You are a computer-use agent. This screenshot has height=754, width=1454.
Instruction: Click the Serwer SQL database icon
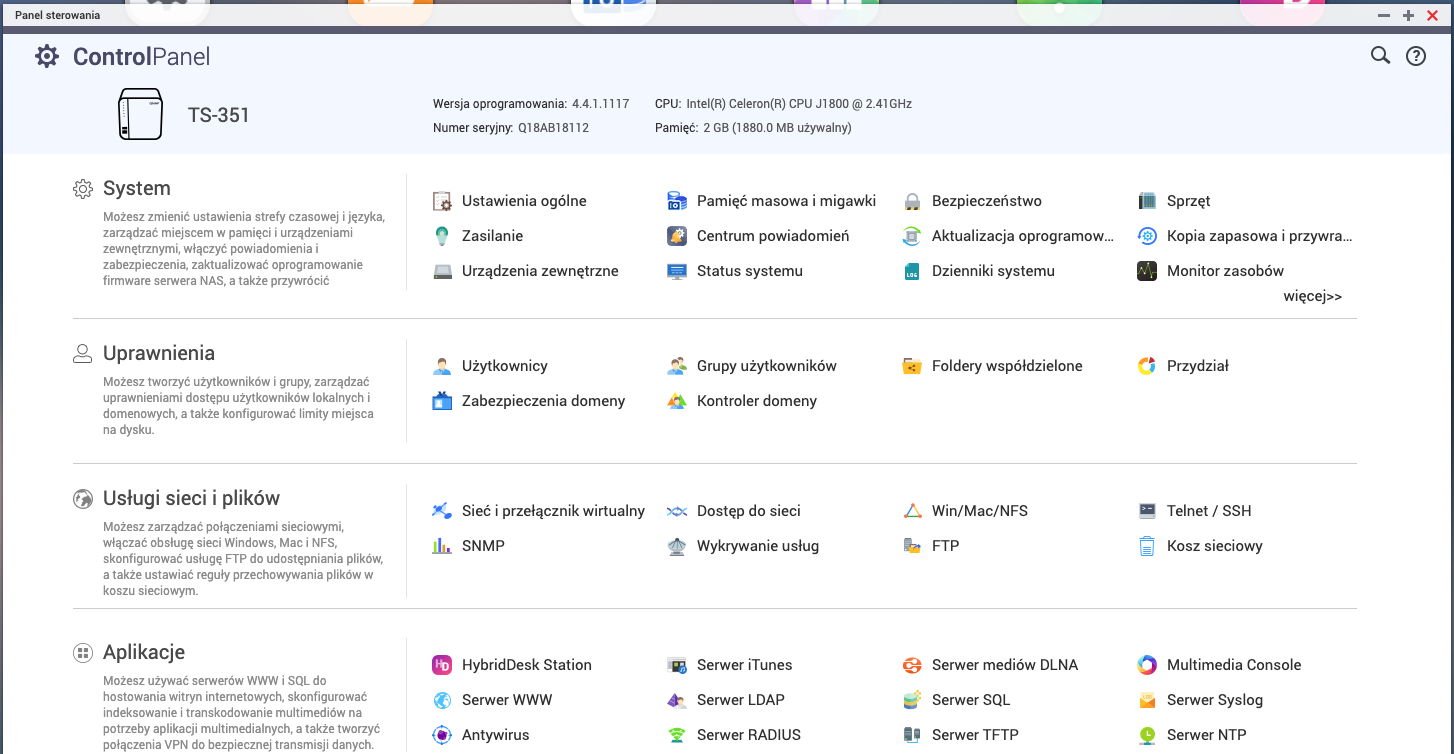pyautogui.click(x=912, y=700)
